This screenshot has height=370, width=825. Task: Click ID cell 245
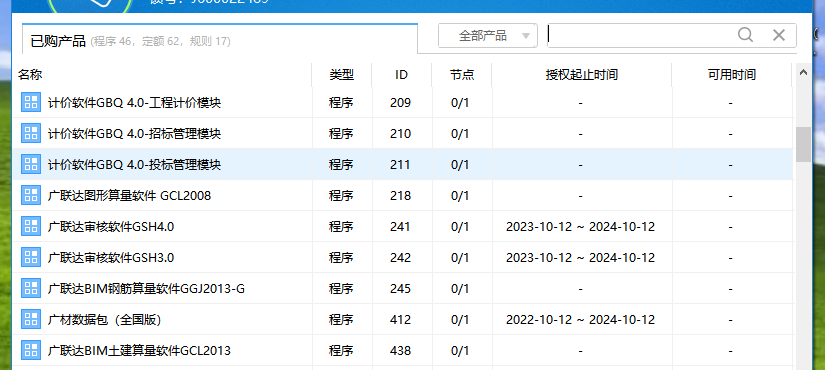pos(400,289)
